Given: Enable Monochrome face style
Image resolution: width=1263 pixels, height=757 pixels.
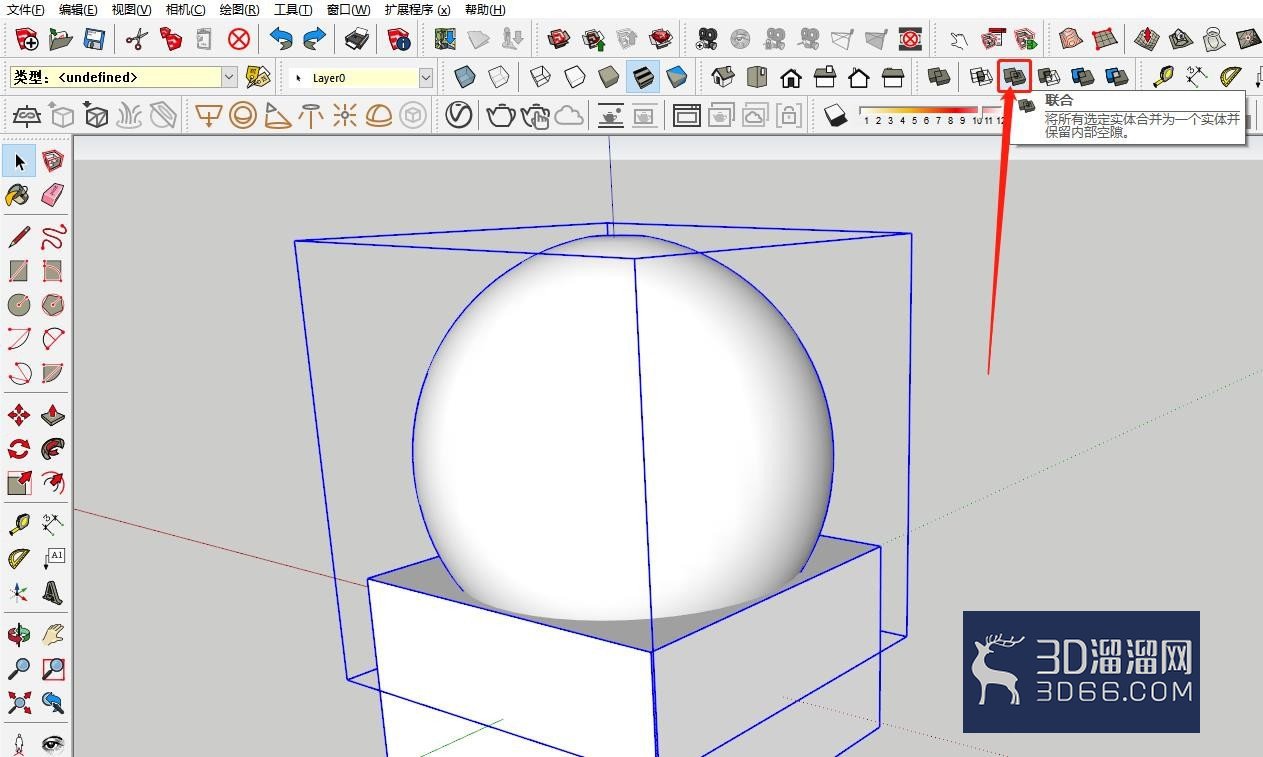Looking at the screenshot, I should coord(676,76).
